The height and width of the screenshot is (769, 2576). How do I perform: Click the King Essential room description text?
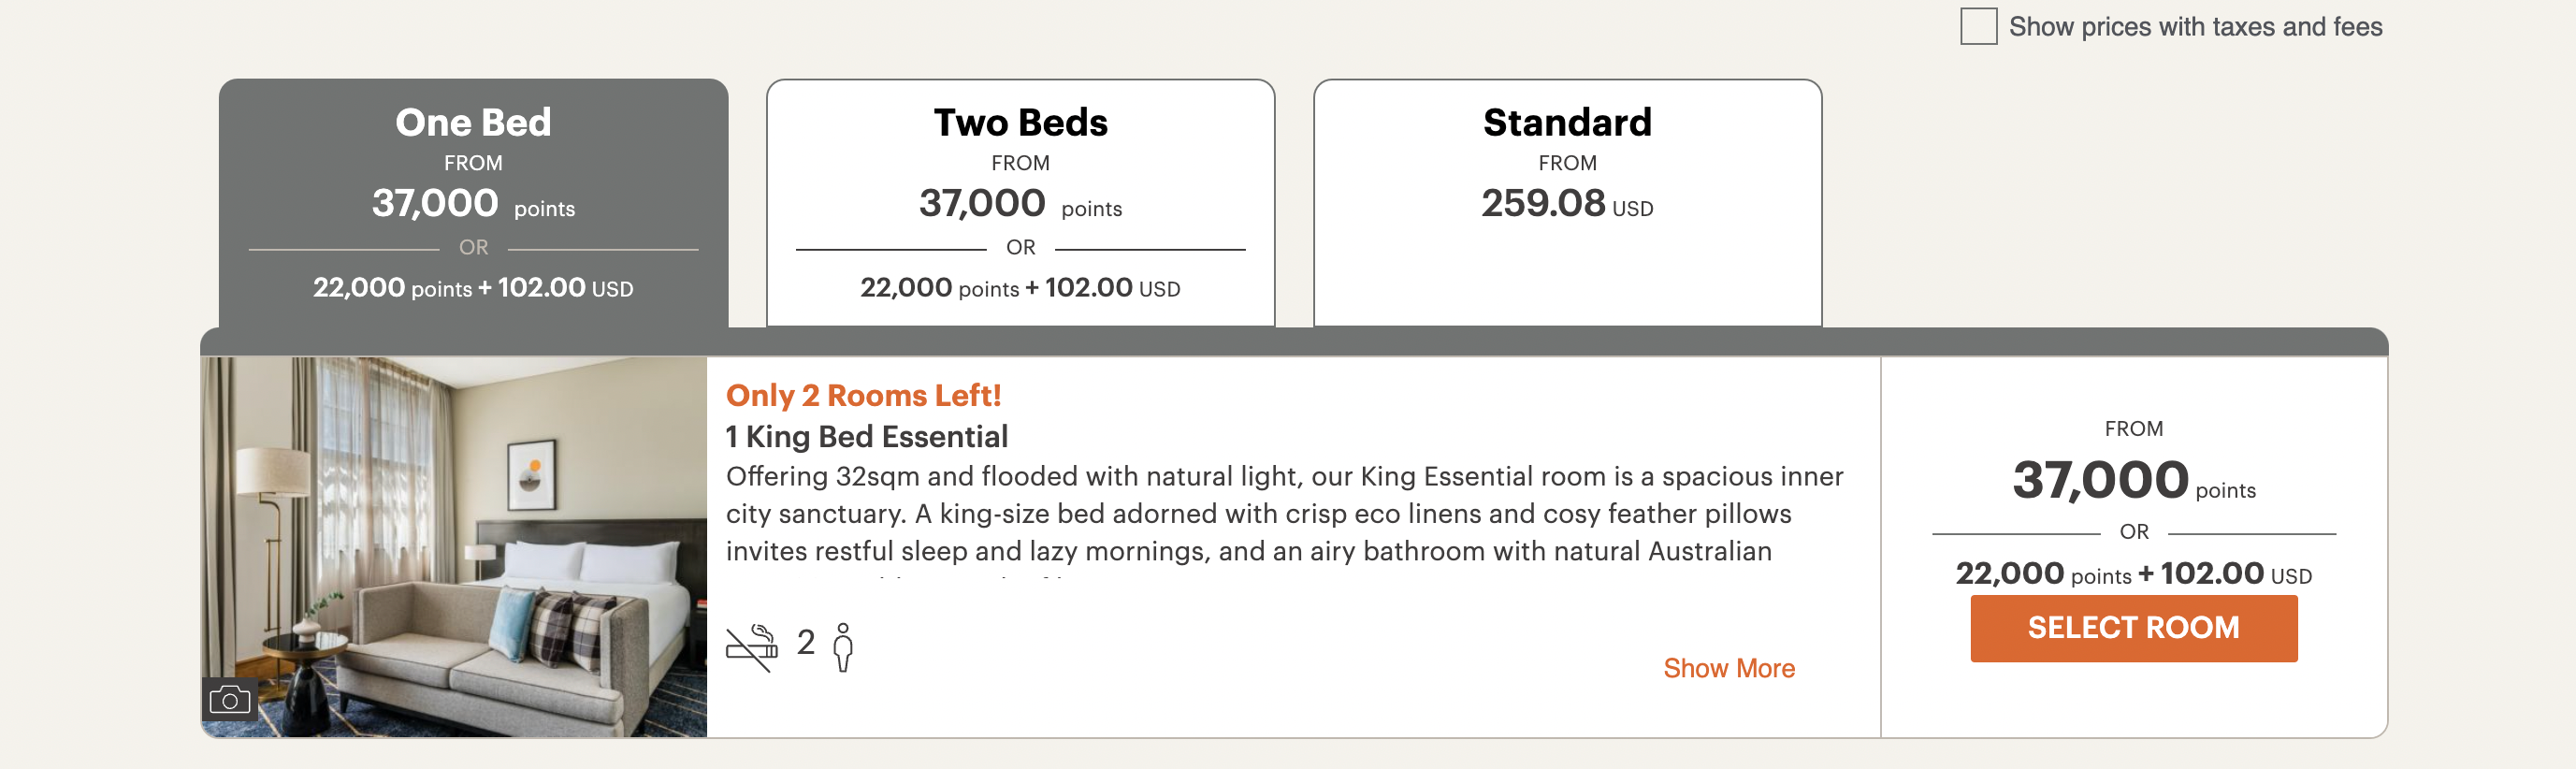1284,514
